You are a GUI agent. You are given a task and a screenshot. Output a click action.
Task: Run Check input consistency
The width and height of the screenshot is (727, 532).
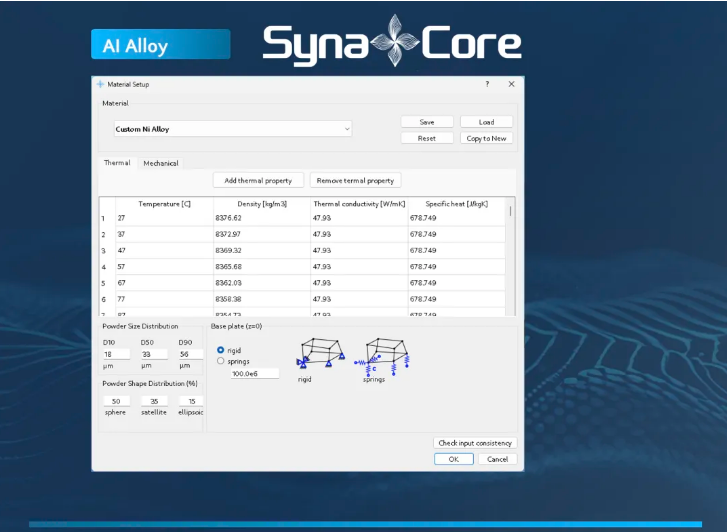(x=476, y=443)
